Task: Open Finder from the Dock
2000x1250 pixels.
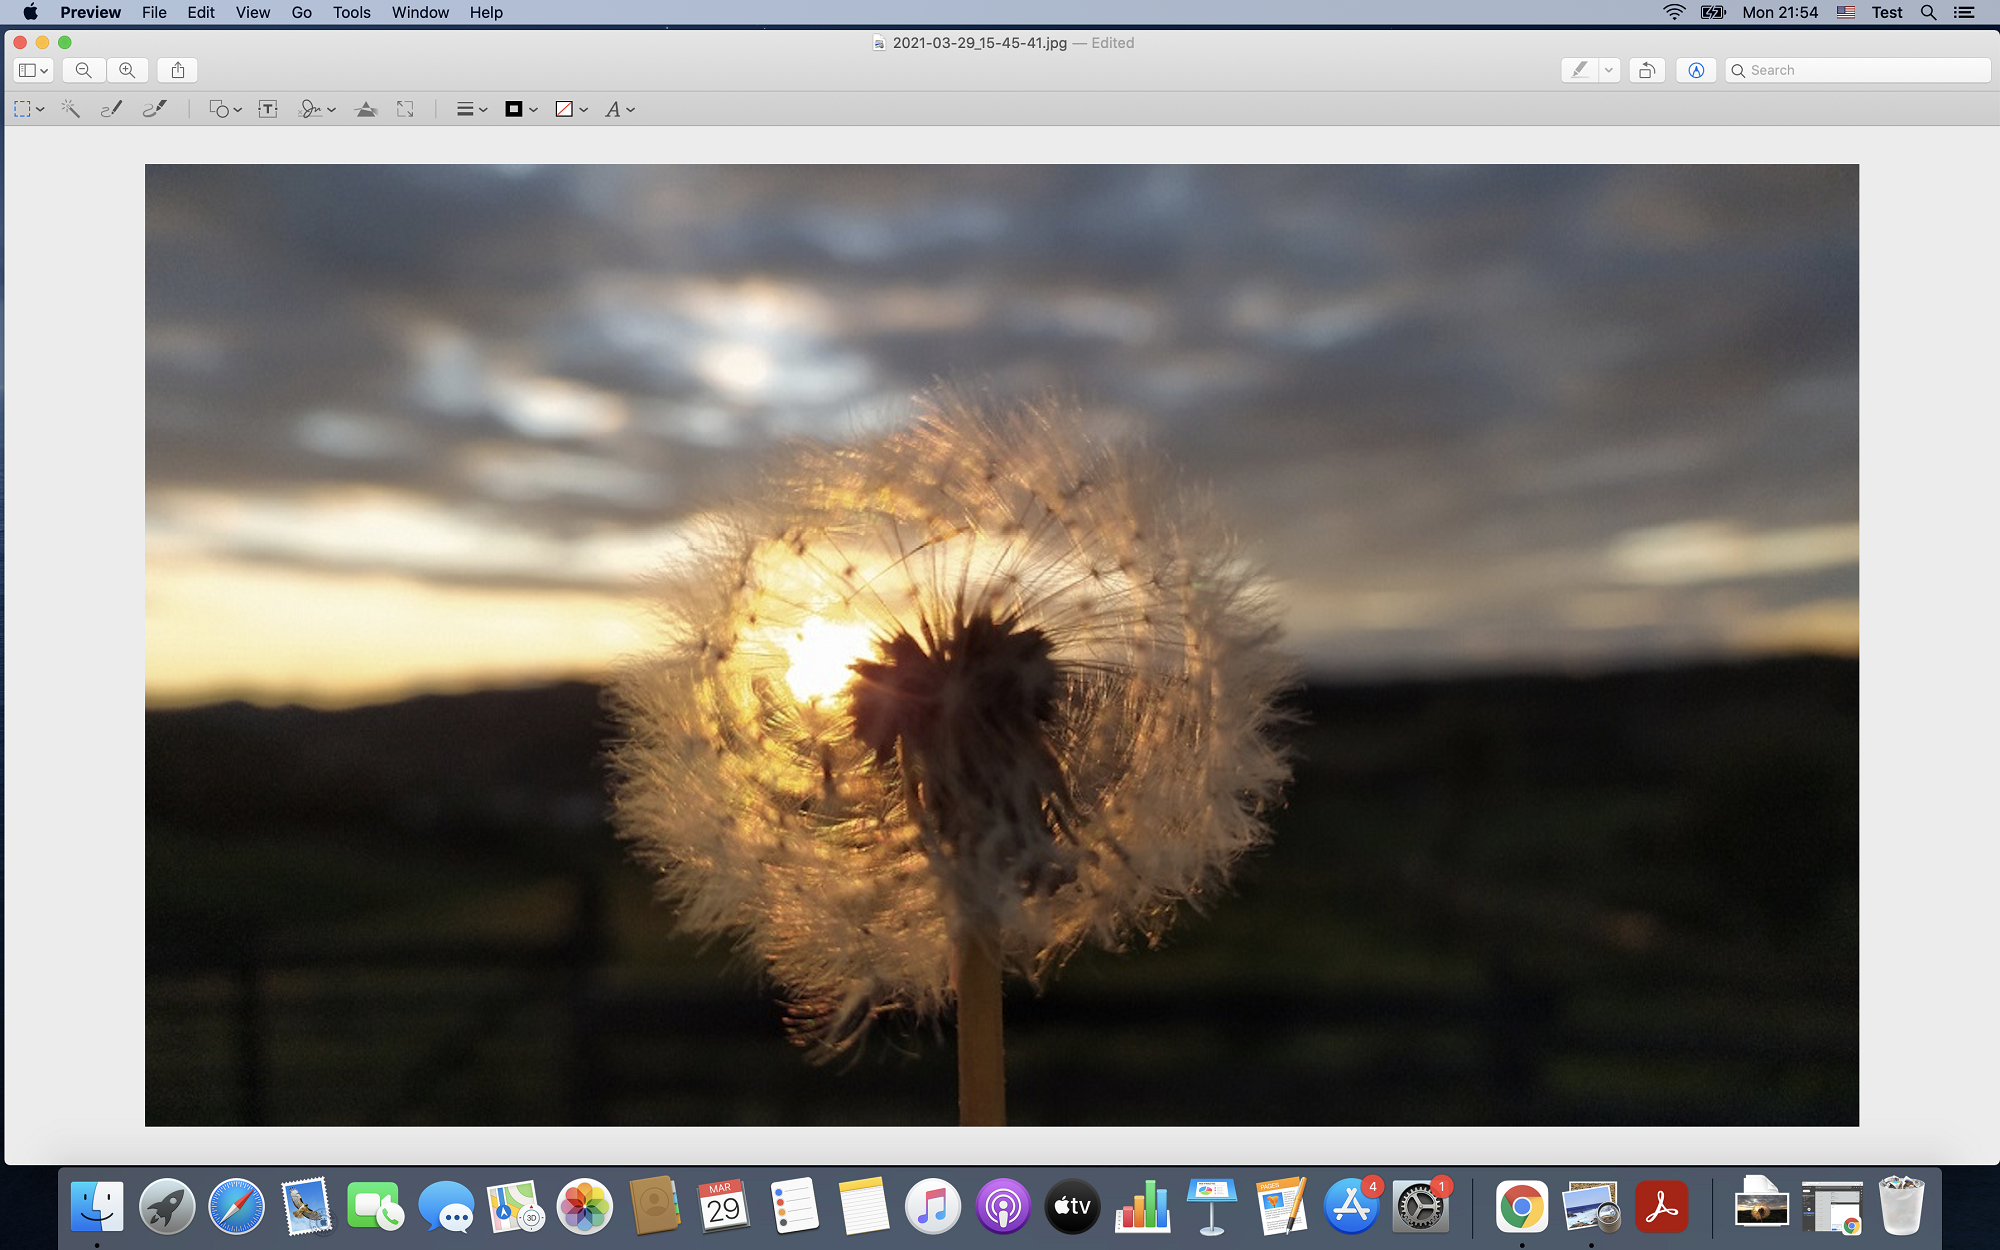Action: click(x=97, y=1206)
